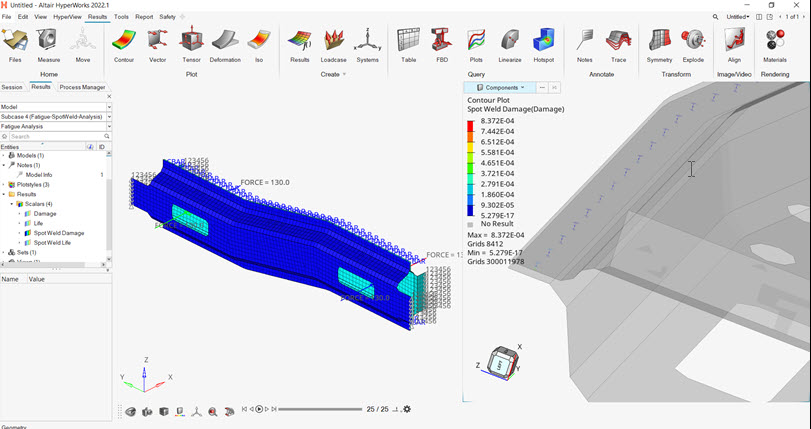This screenshot has width=811, height=429.
Task: Open the Vector plot tool
Action: [x=157, y=44]
